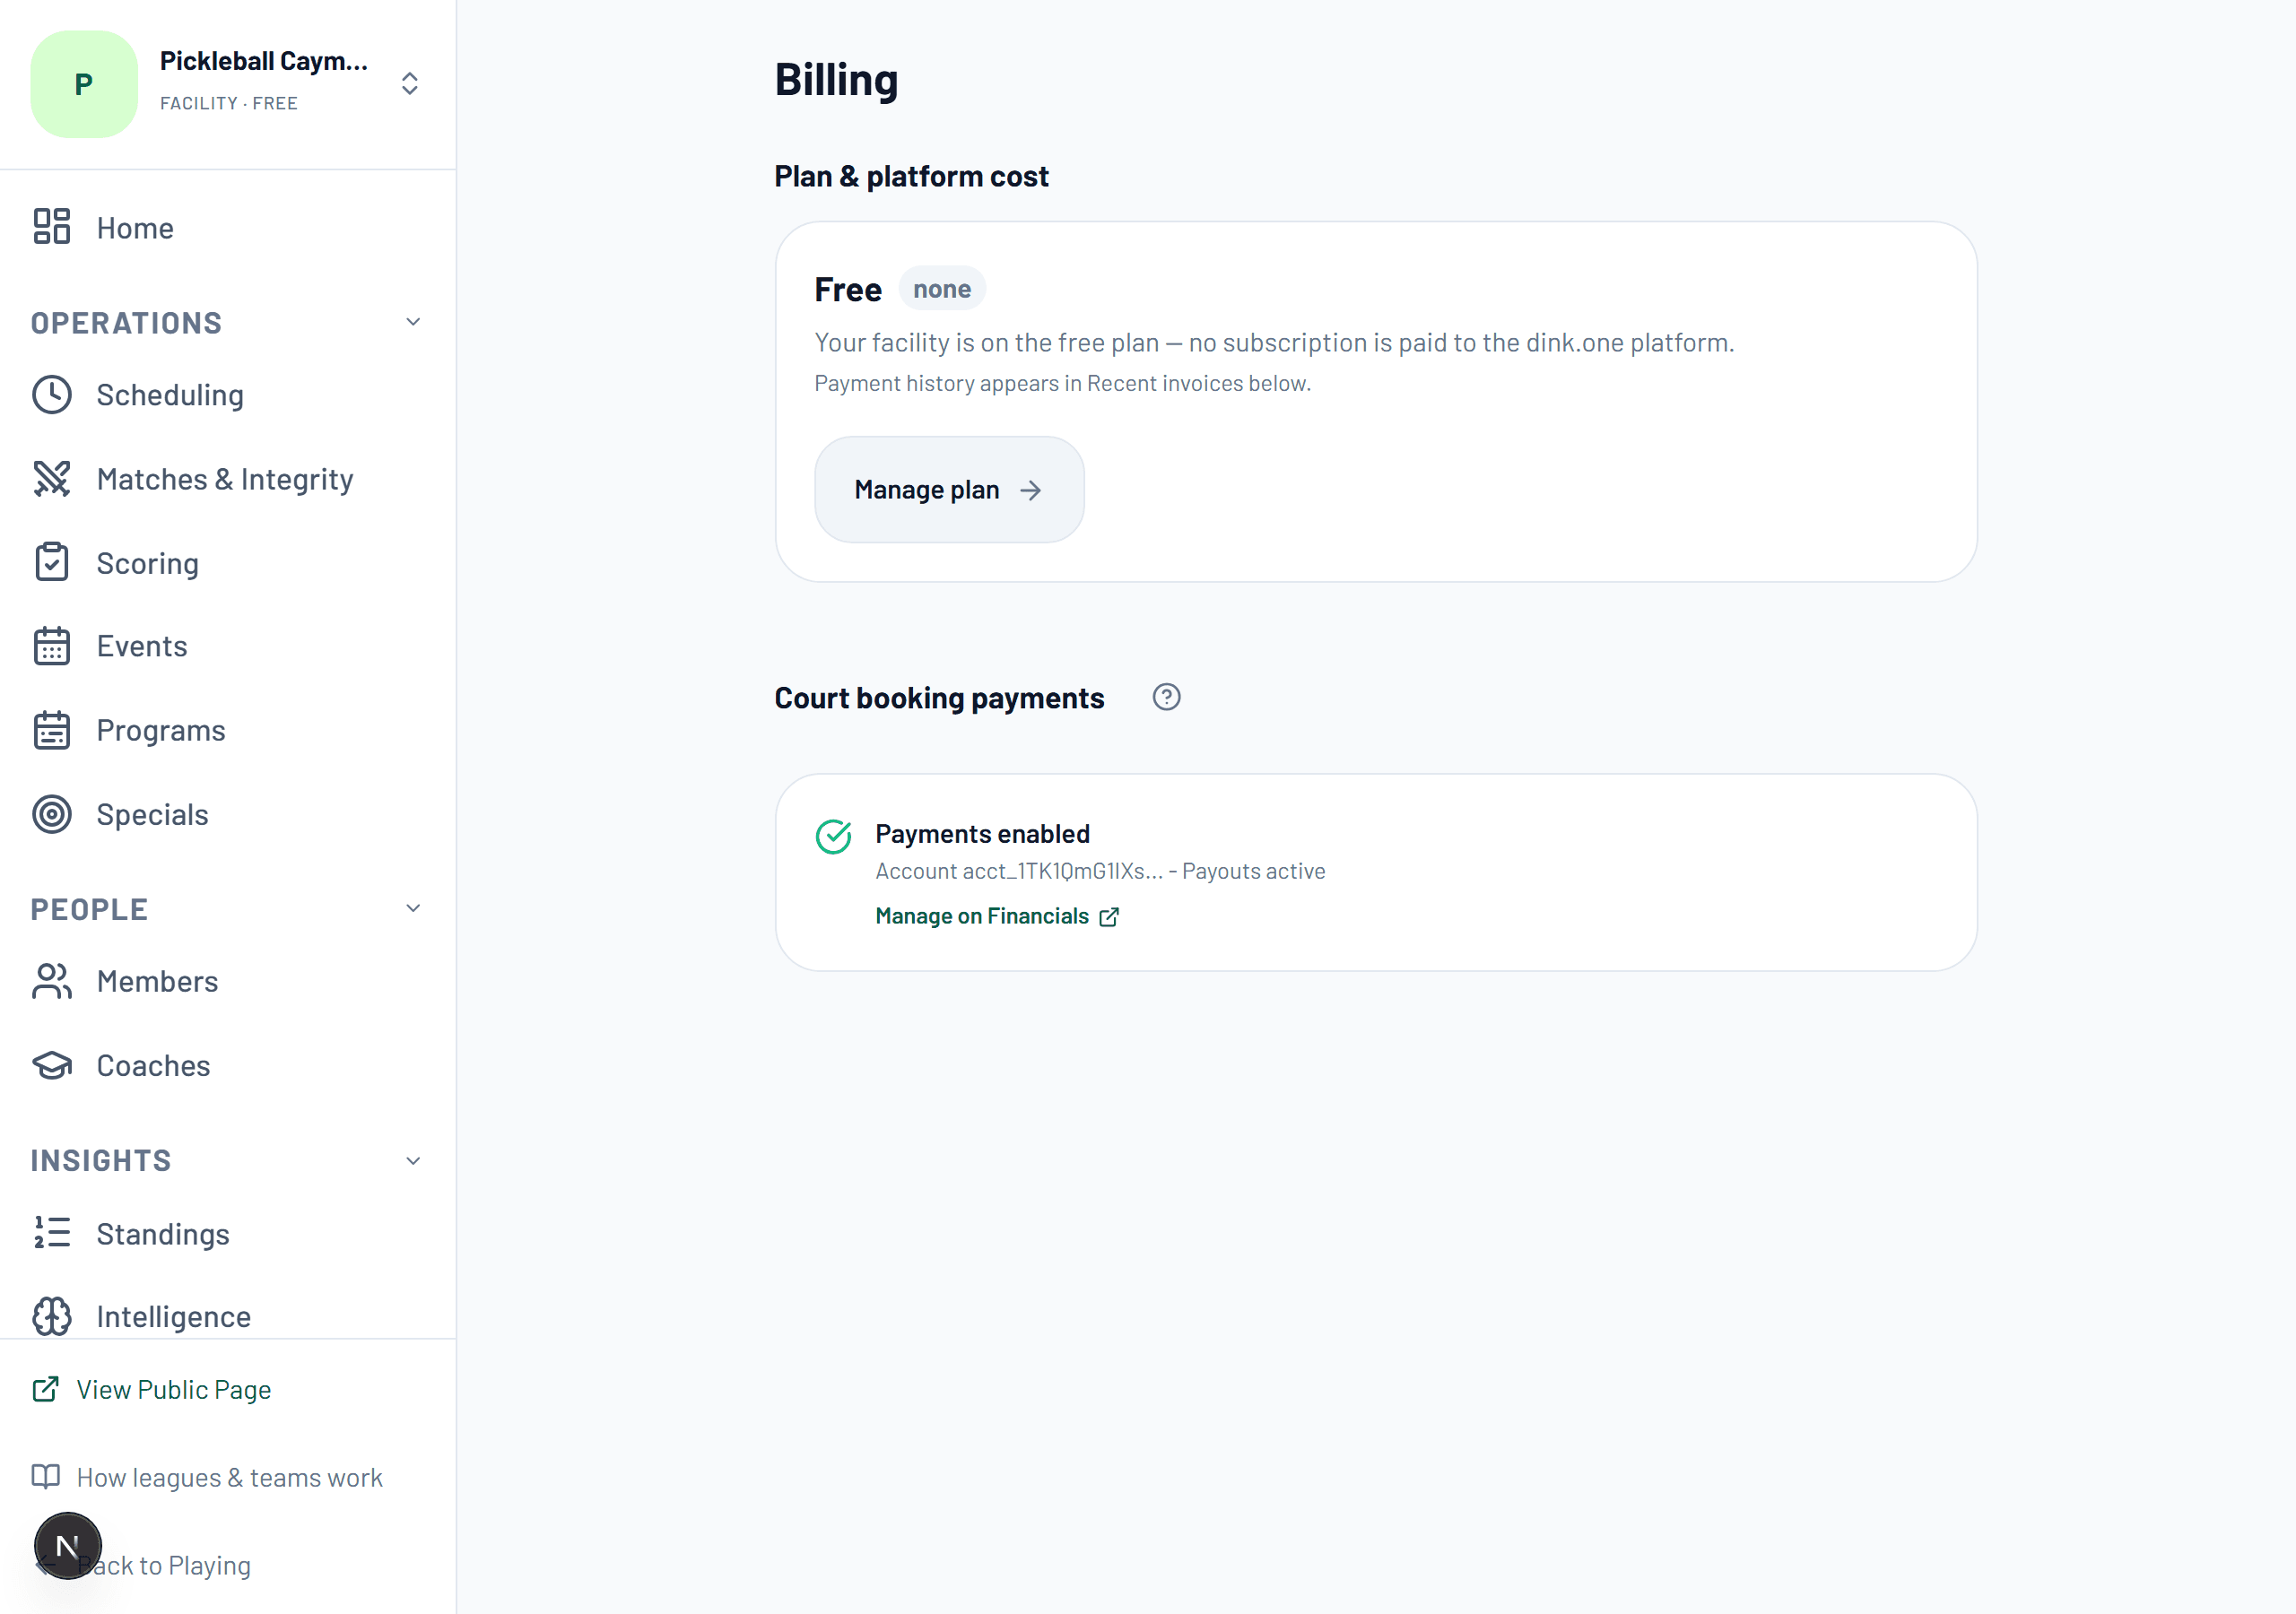Open Matches & Integrity page

click(228, 479)
